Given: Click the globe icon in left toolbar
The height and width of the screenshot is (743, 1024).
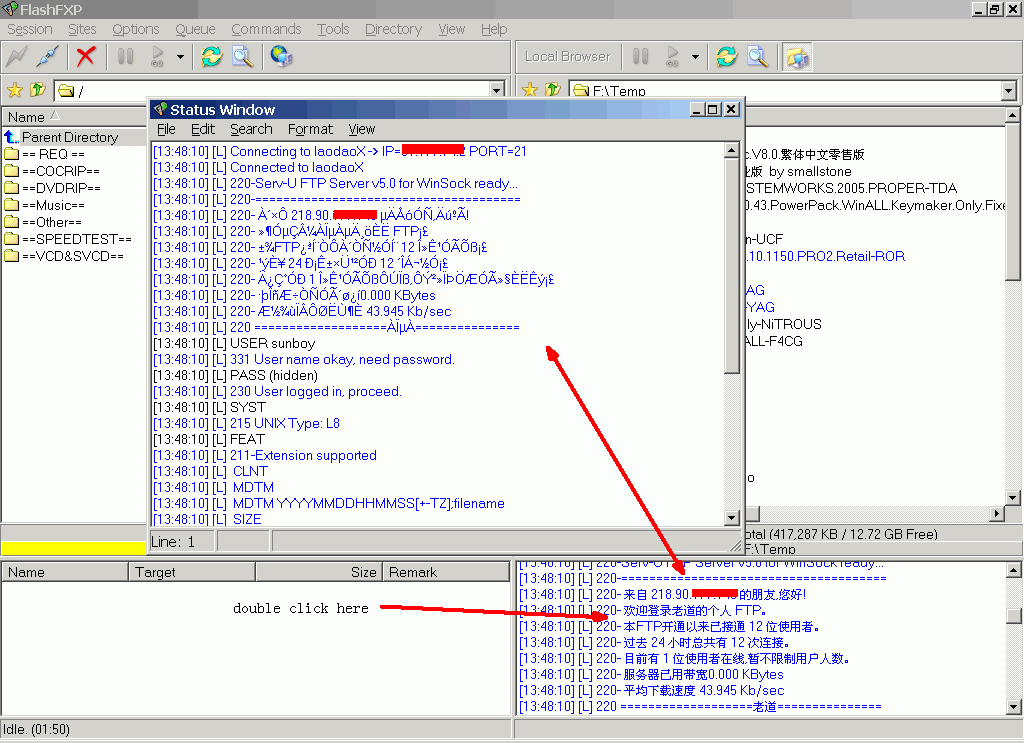Looking at the screenshot, I should click(281, 57).
